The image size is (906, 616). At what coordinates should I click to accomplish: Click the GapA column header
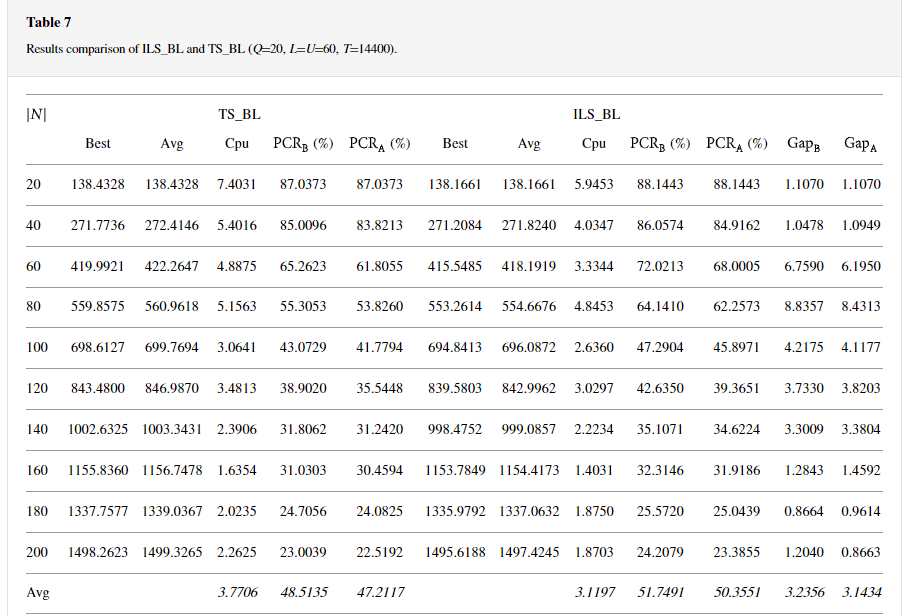[x=860, y=144]
